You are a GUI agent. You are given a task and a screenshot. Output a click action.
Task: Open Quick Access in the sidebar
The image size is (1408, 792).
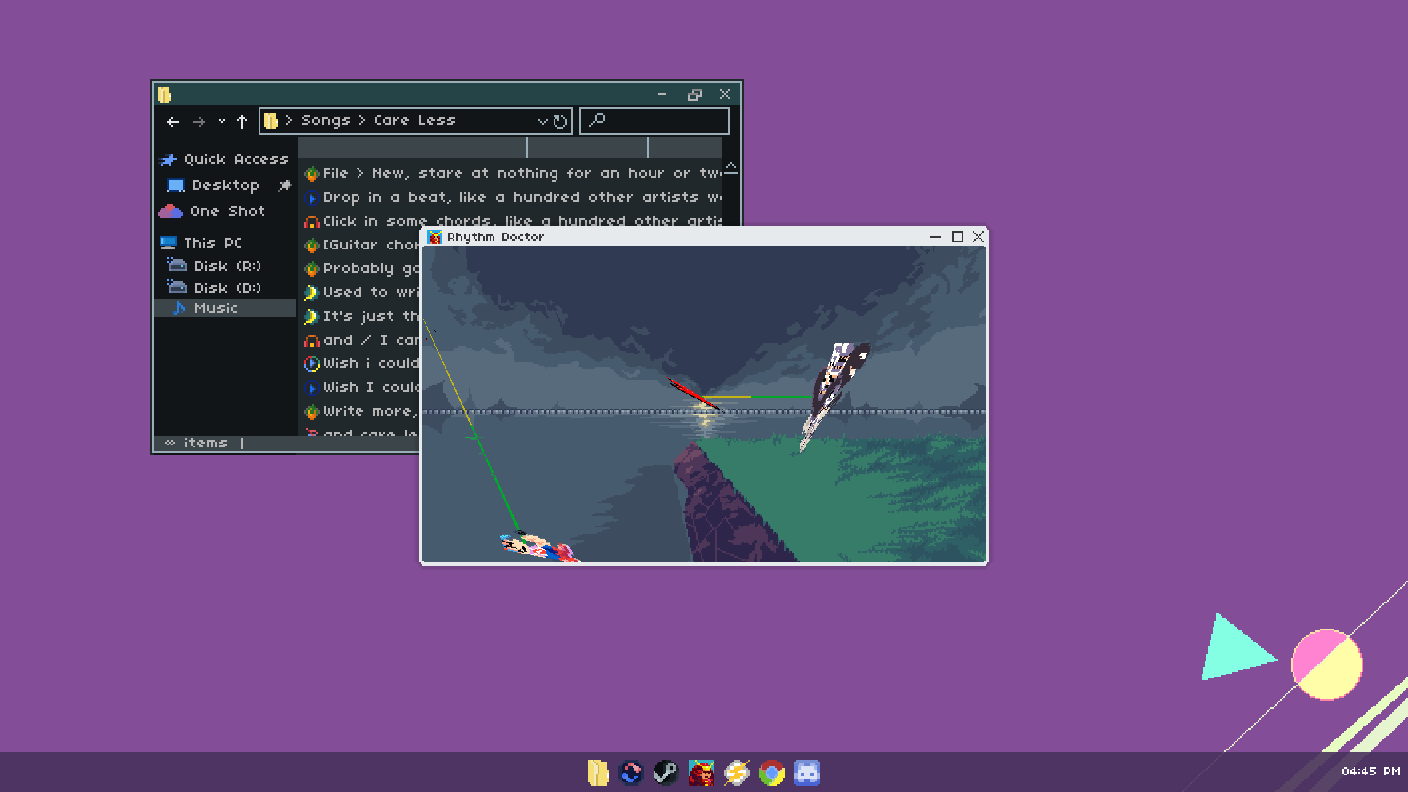coord(235,159)
